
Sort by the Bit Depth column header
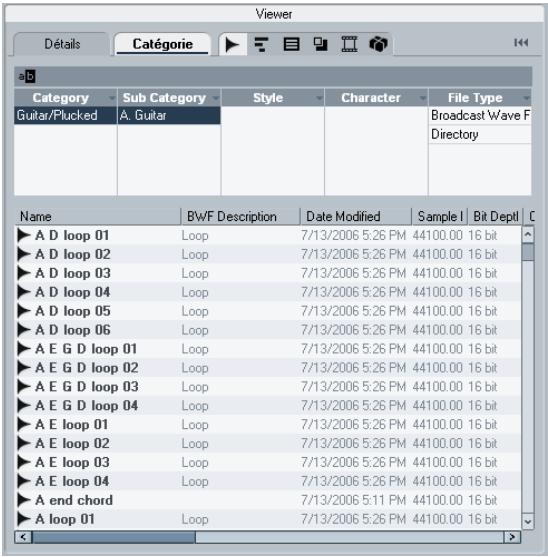click(495, 216)
